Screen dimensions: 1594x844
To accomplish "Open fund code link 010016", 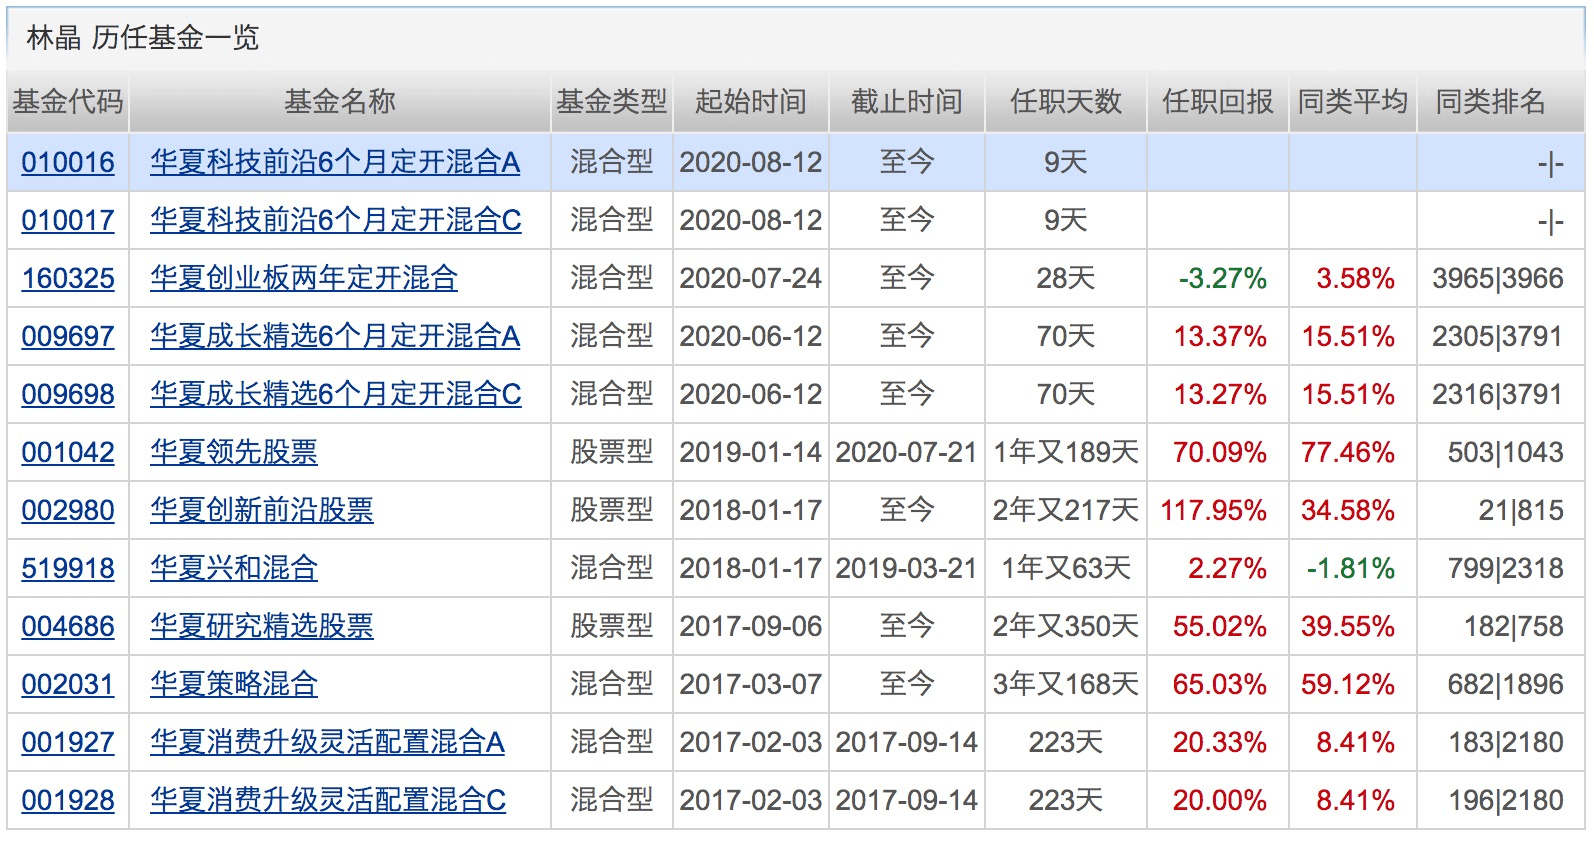I will (x=68, y=162).
